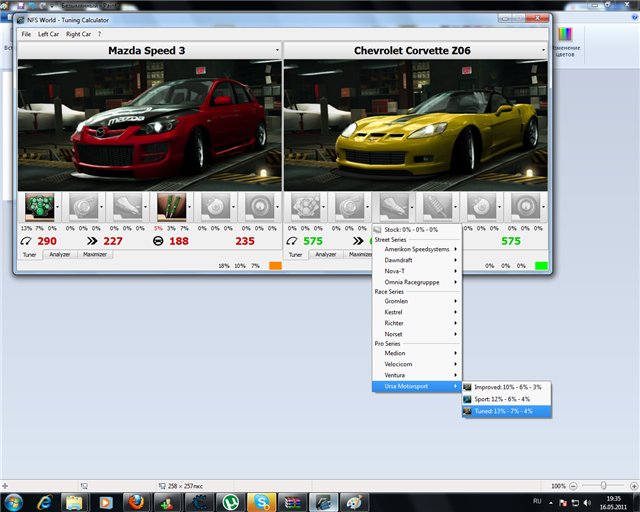Select the Mazda Tuner tab
This screenshot has height=512, width=640.
point(29,254)
